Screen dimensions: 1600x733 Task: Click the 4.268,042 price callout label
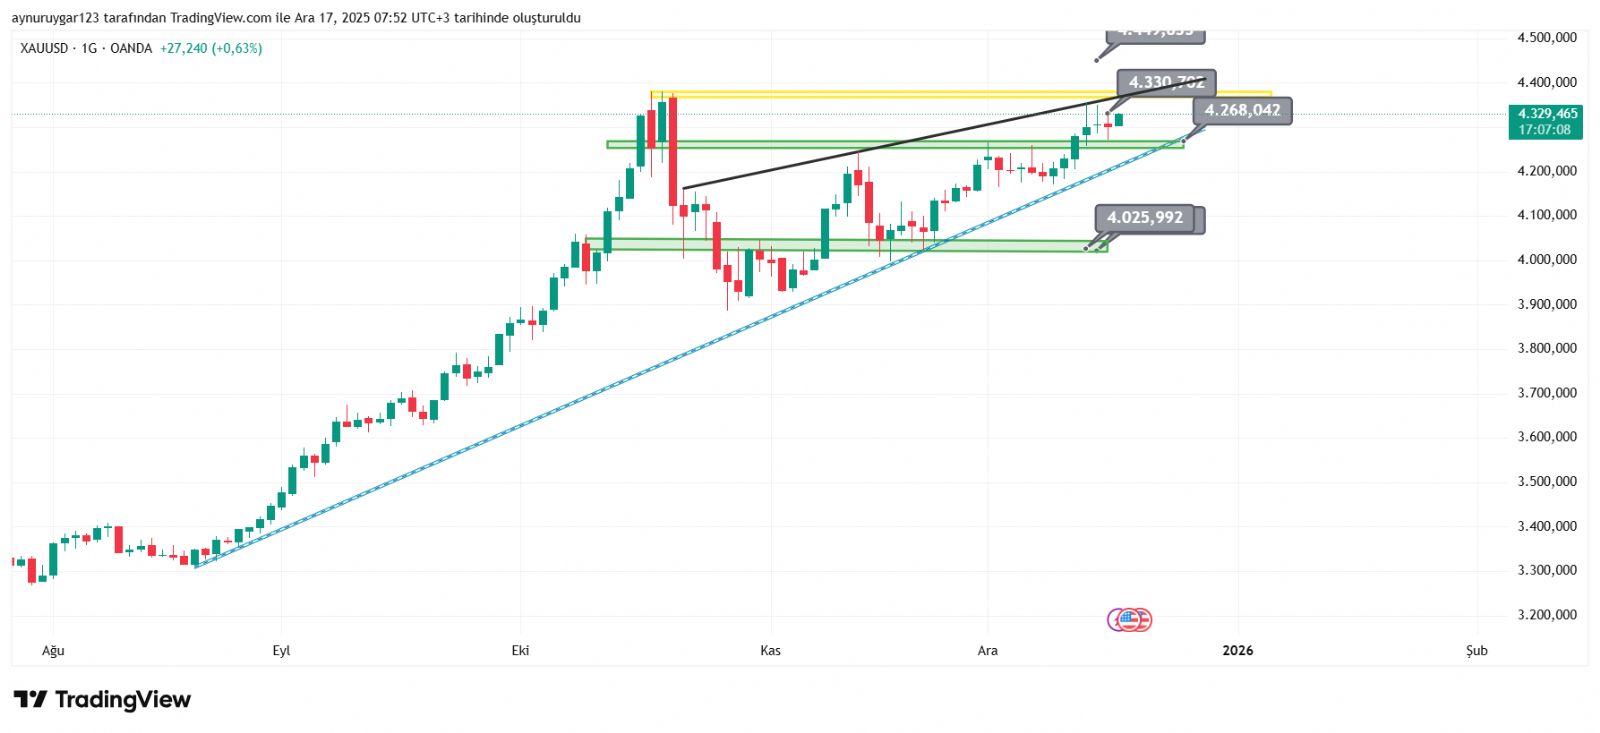coord(1242,111)
